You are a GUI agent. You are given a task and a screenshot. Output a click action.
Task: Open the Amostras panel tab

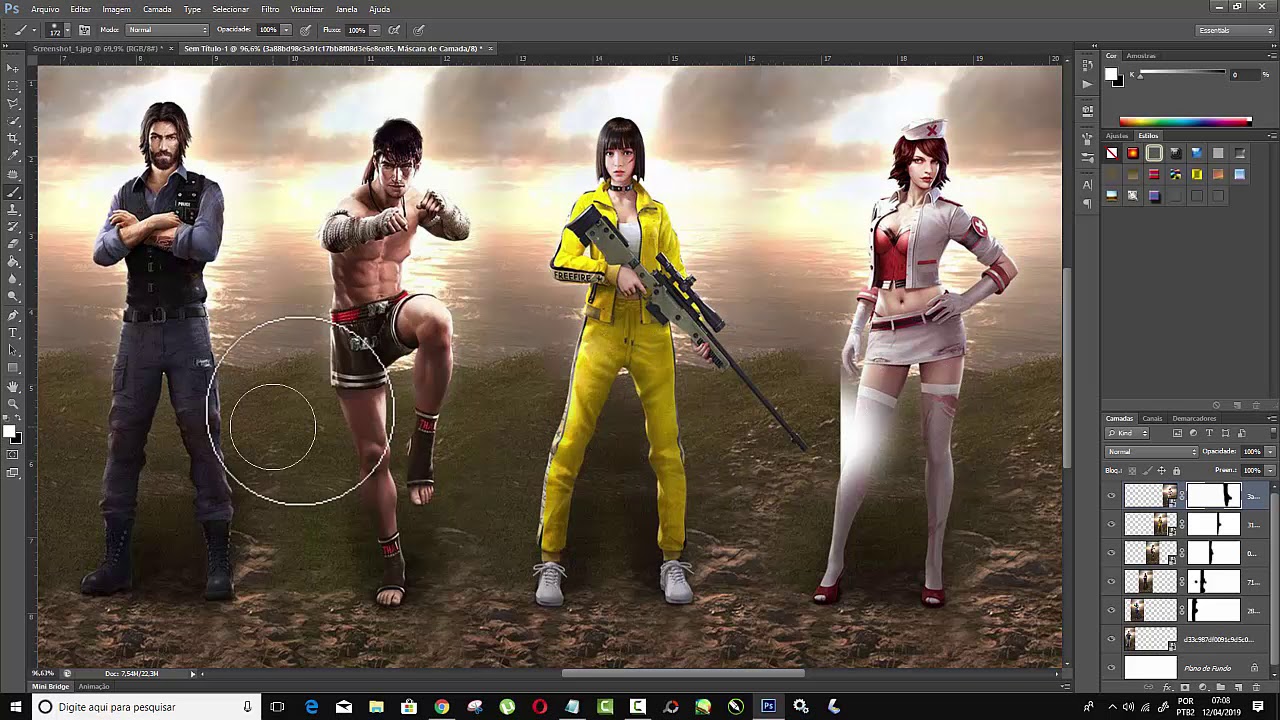click(x=1141, y=56)
